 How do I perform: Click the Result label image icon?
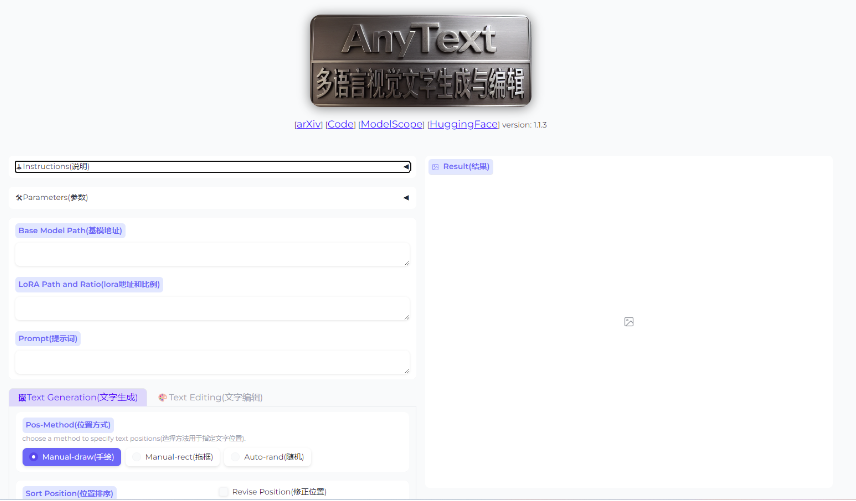click(435, 167)
